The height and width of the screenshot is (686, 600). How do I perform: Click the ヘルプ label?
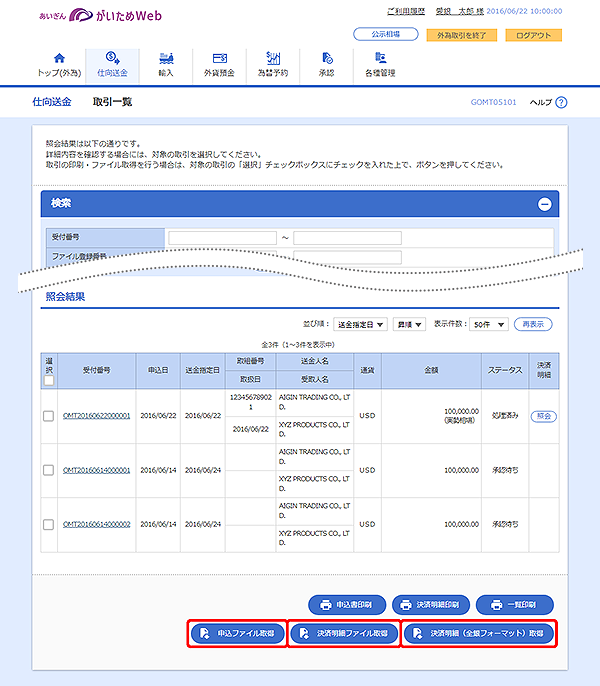541,102
